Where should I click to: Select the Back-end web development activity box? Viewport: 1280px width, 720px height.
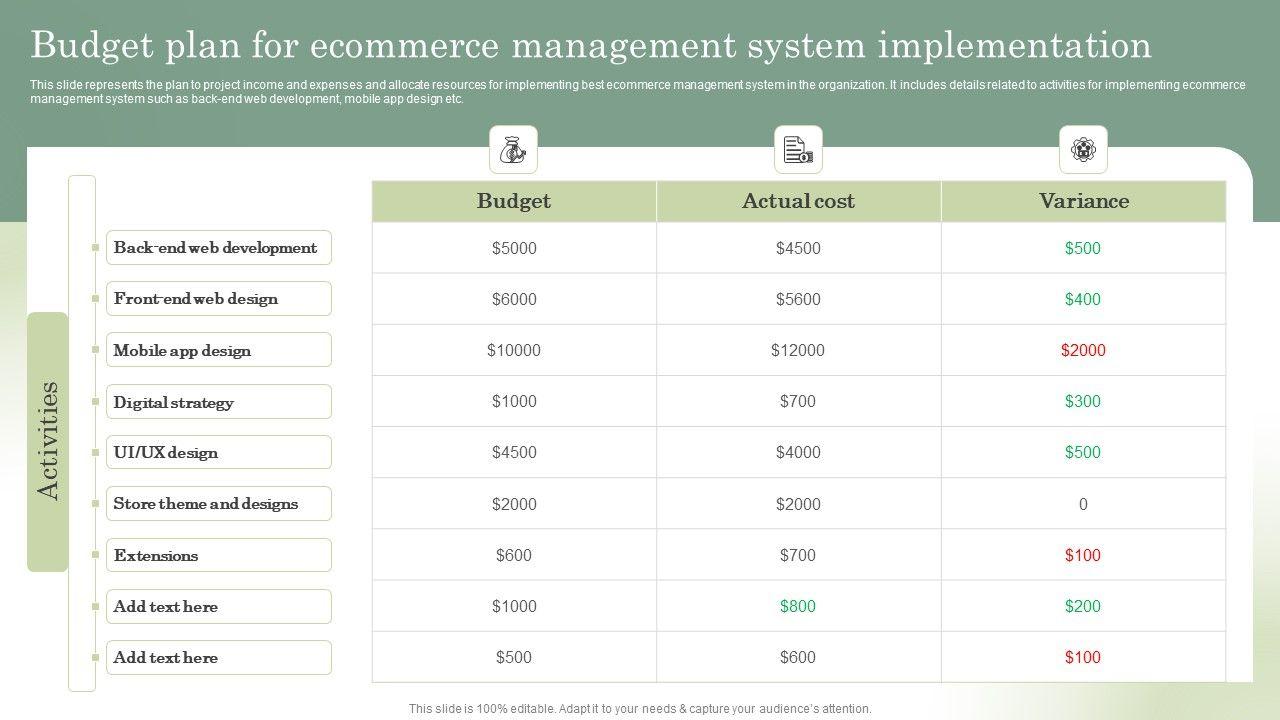[219, 247]
